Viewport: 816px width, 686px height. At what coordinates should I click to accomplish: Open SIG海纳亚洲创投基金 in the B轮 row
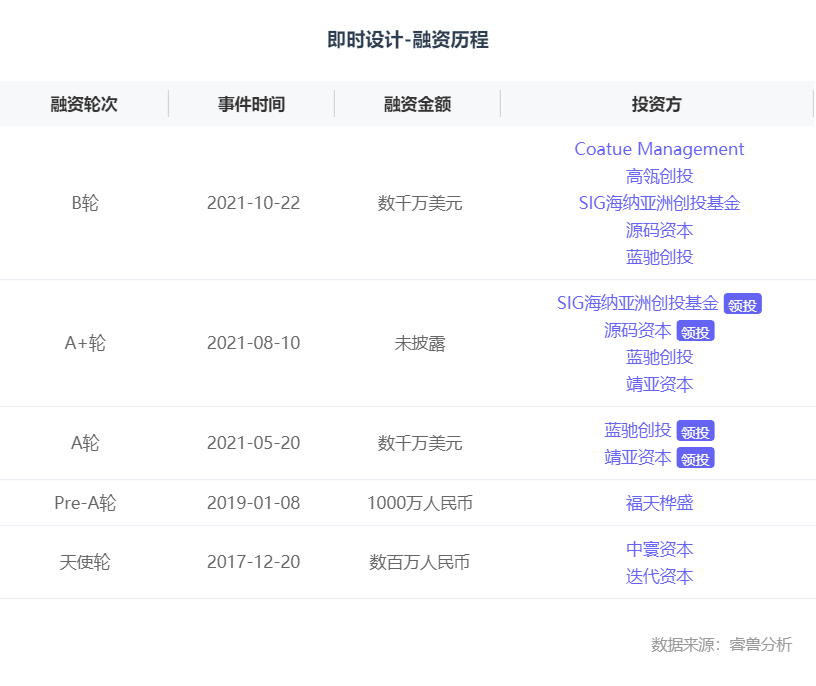point(659,203)
